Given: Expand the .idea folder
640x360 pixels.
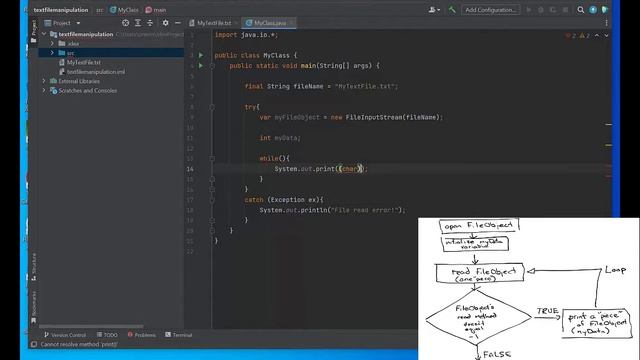Looking at the screenshot, I should pos(52,43).
